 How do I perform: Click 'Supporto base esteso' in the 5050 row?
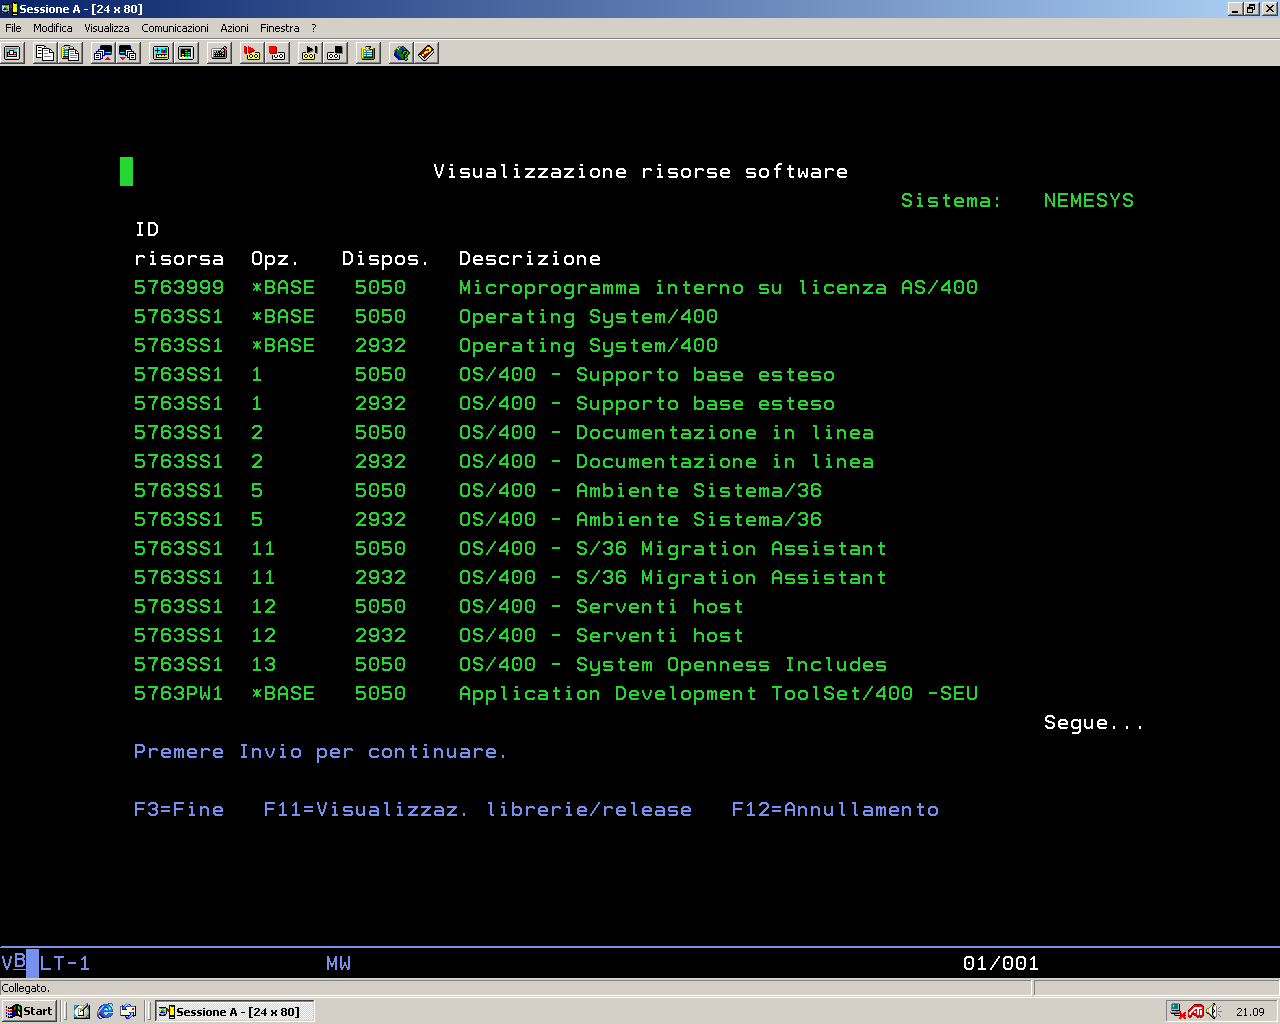click(x=705, y=374)
